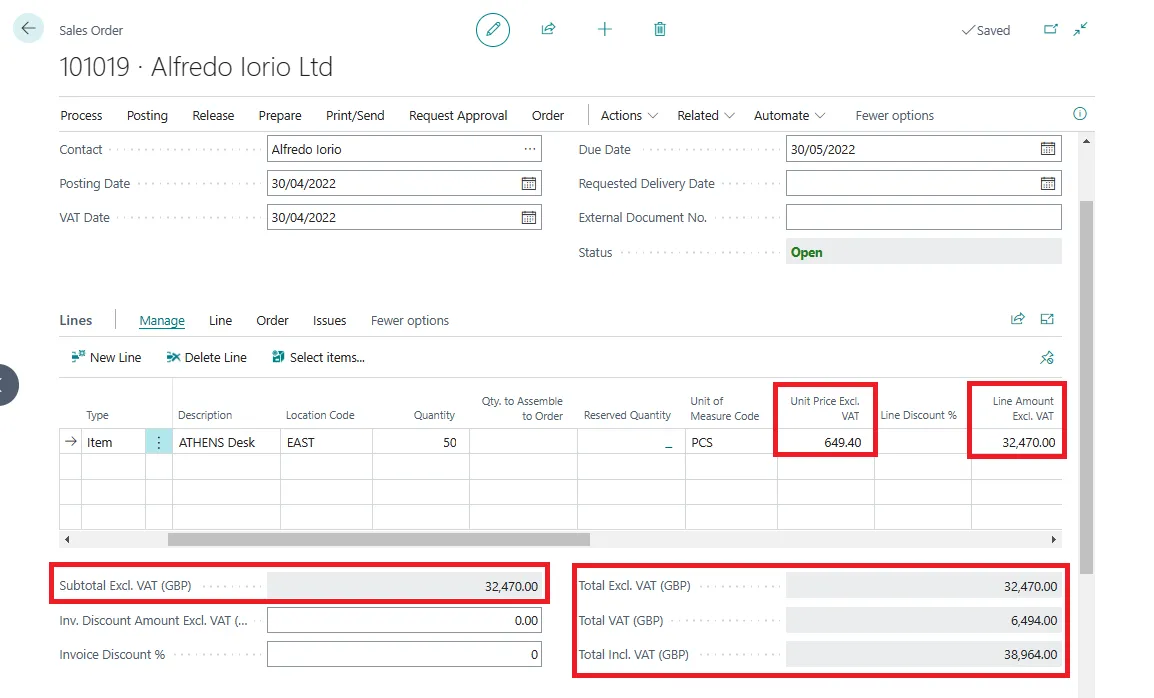Expand the Automate dropdown
The height and width of the screenshot is (698, 1154).
pos(789,116)
